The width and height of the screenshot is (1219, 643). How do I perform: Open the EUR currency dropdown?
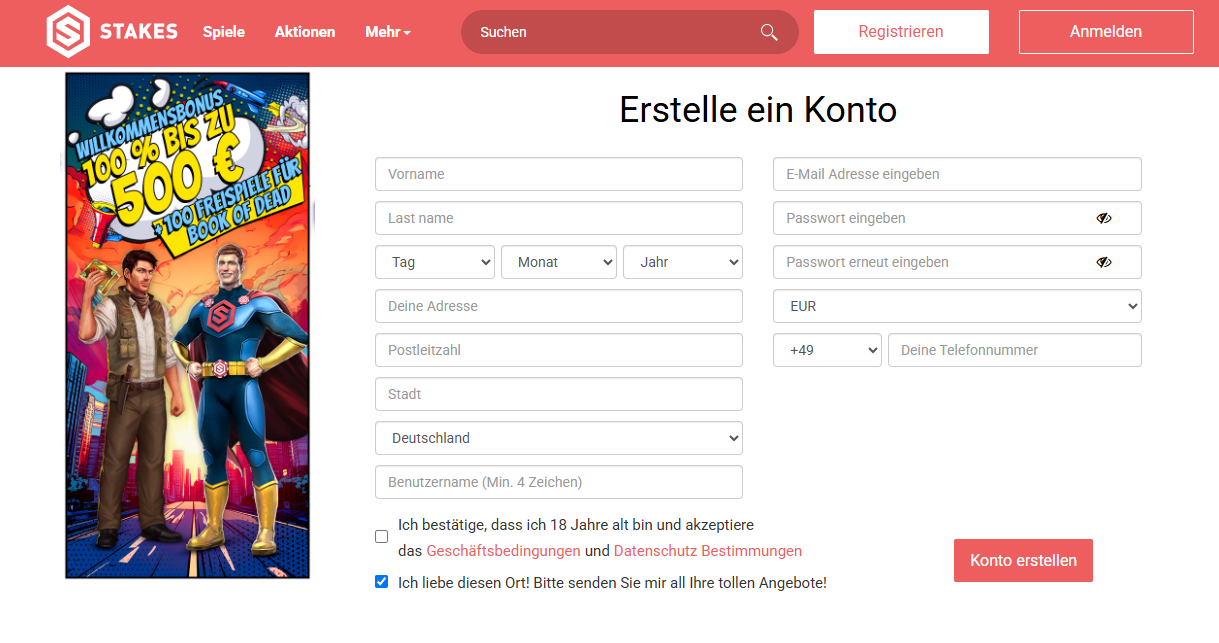tap(957, 306)
